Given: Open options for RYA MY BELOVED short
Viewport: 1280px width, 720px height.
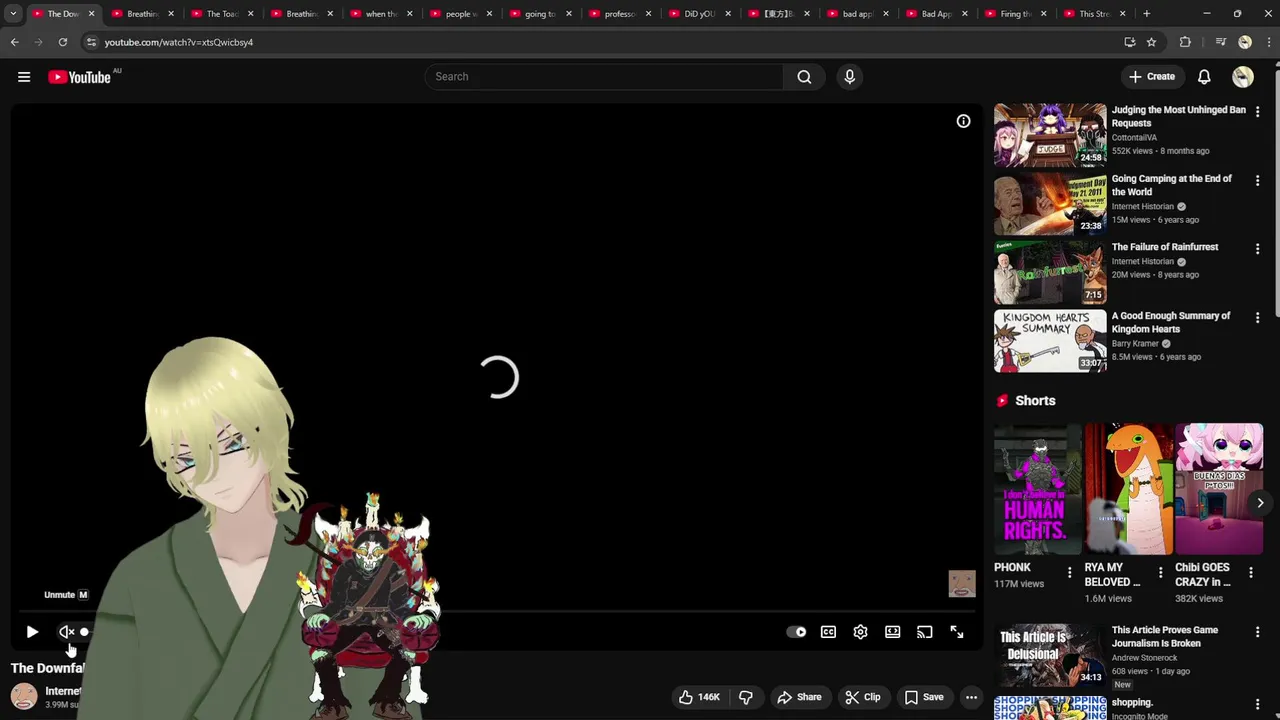Looking at the screenshot, I should click(1160, 573).
